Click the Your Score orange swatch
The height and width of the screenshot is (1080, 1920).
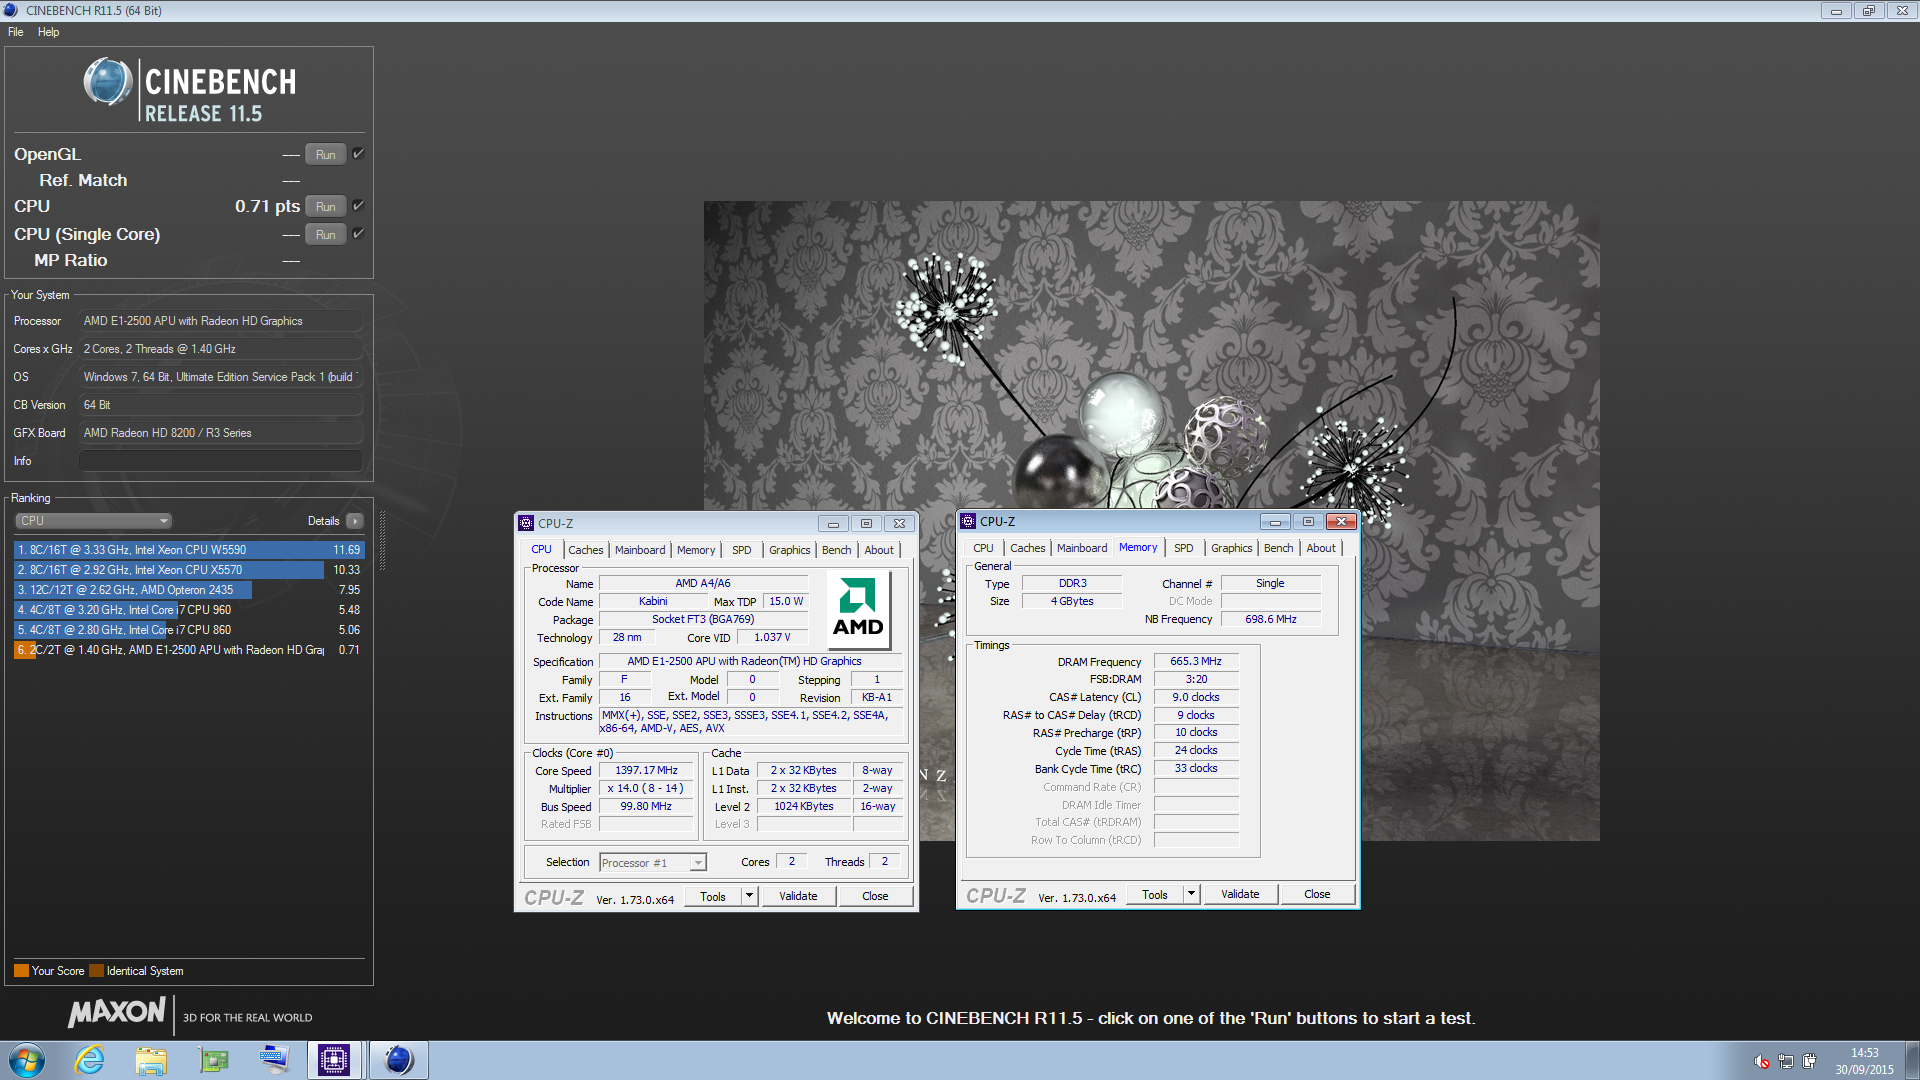21,971
